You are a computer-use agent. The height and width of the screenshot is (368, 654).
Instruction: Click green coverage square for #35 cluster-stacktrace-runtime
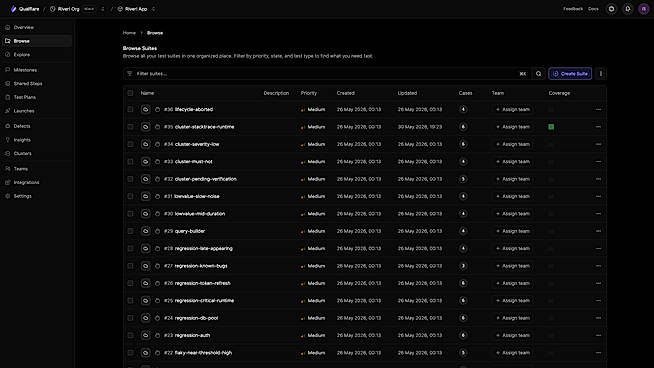pos(551,127)
